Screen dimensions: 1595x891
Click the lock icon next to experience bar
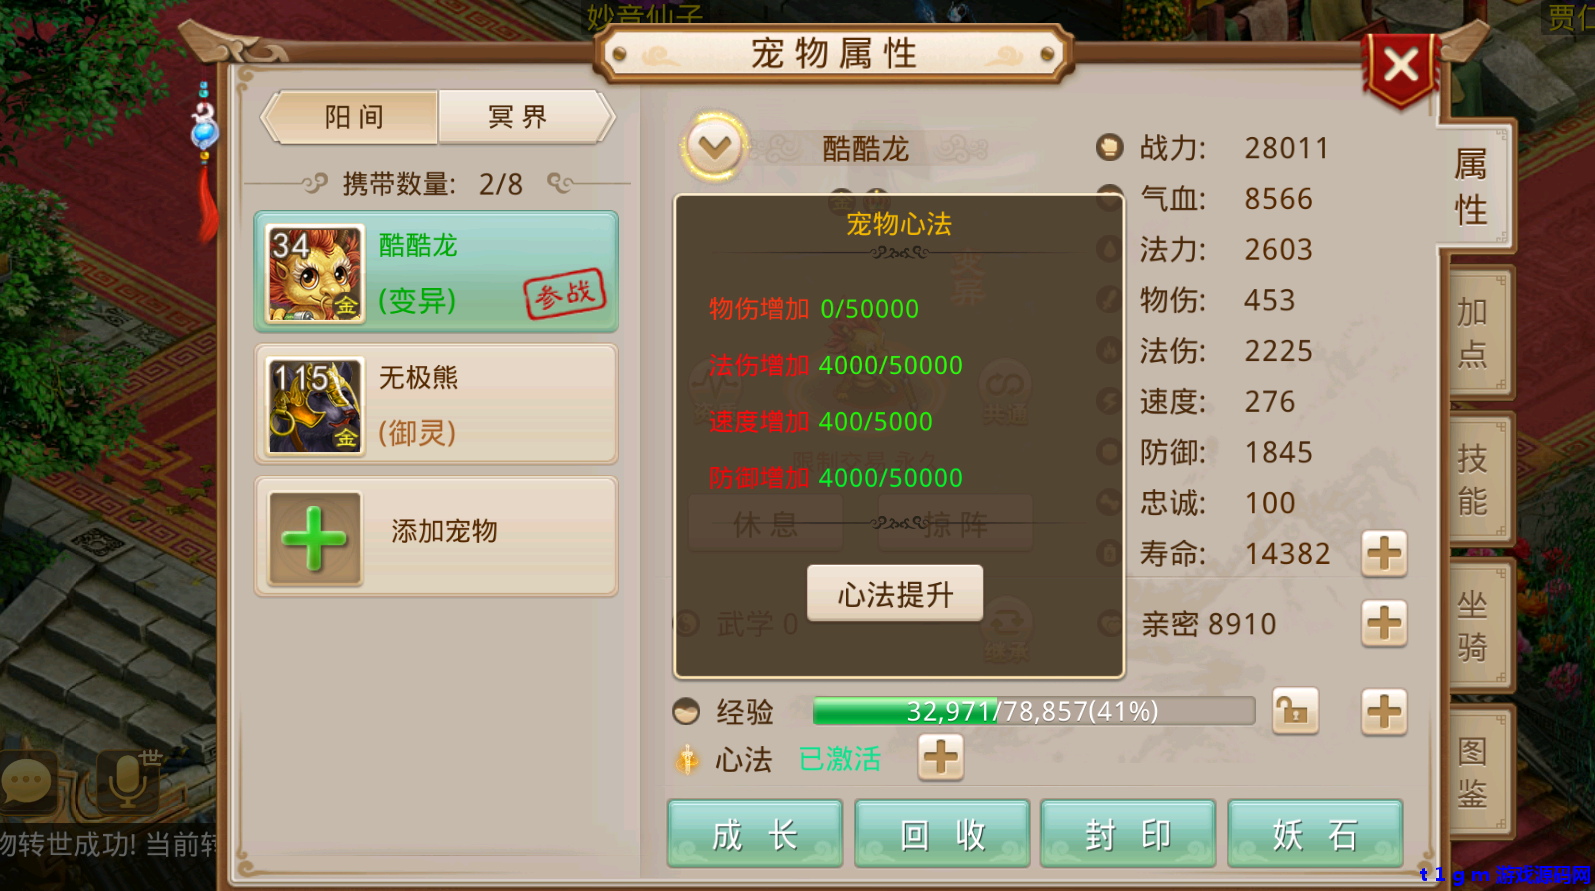(x=1295, y=712)
